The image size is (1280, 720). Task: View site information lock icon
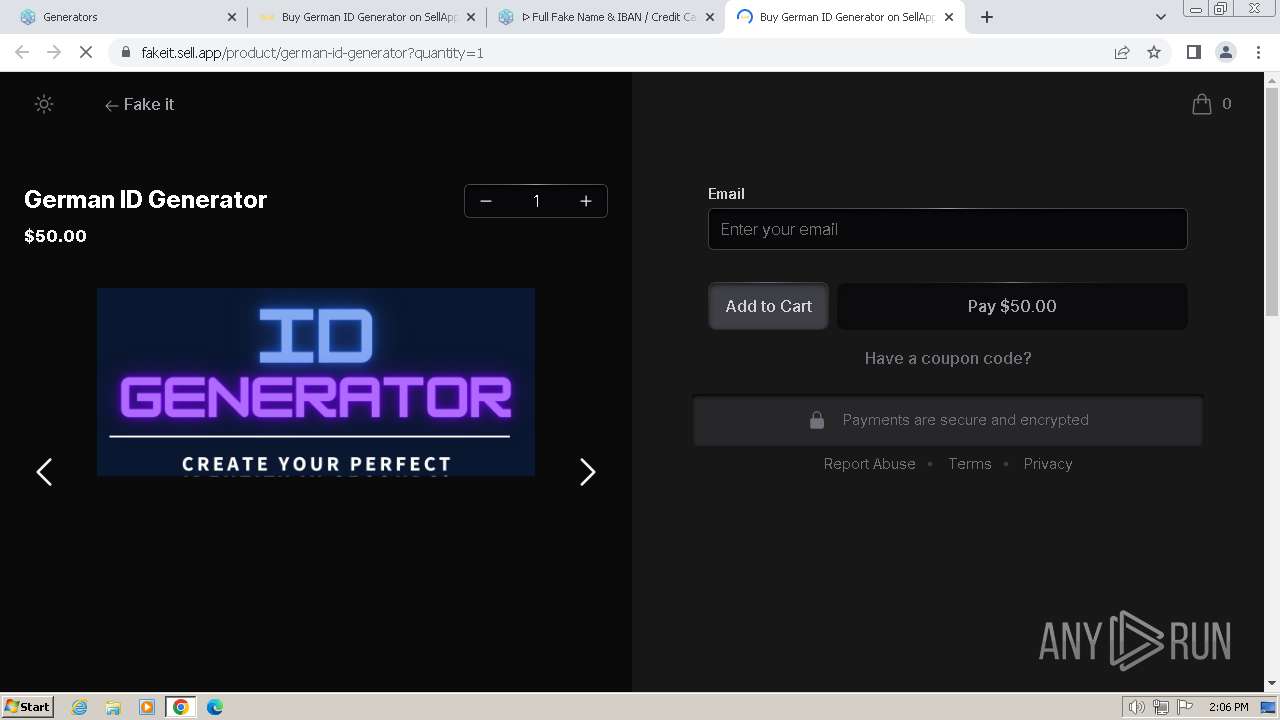pyautogui.click(x=125, y=52)
